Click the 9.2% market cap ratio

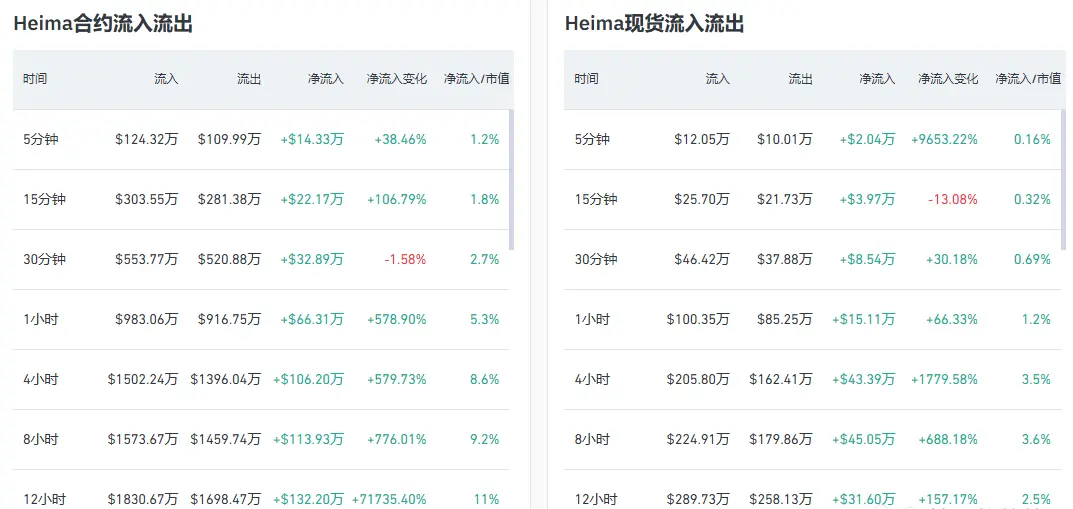pos(484,439)
